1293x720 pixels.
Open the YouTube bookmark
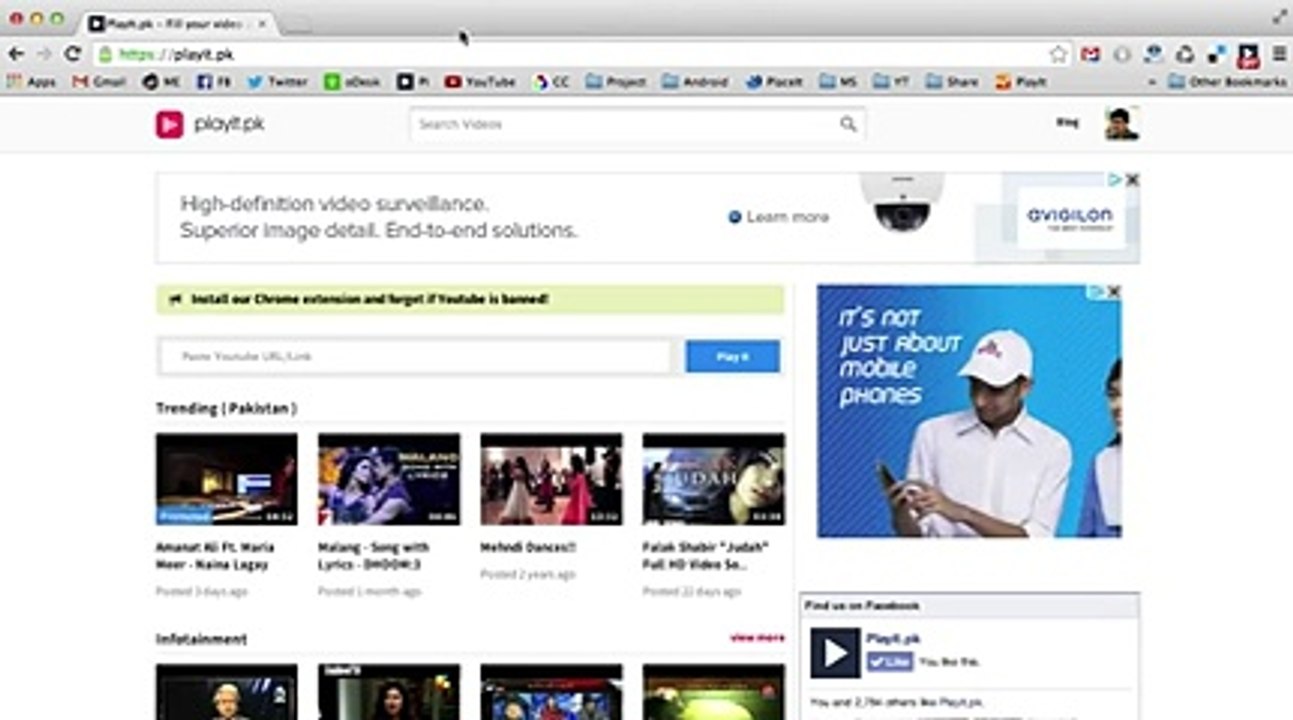tap(480, 82)
